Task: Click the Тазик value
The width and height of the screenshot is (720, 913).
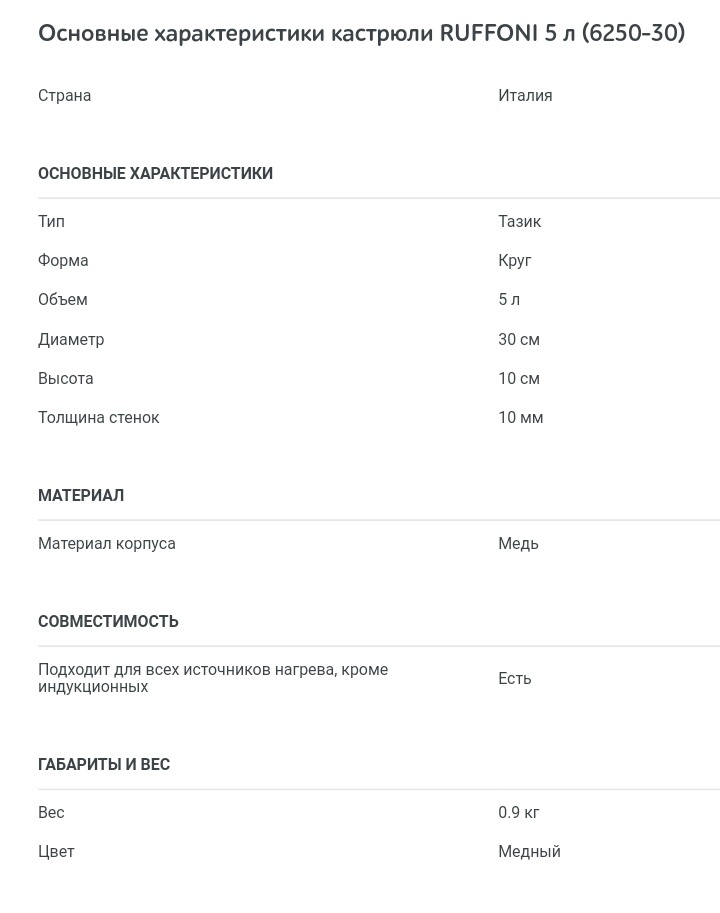Action: tap(519, 222)
